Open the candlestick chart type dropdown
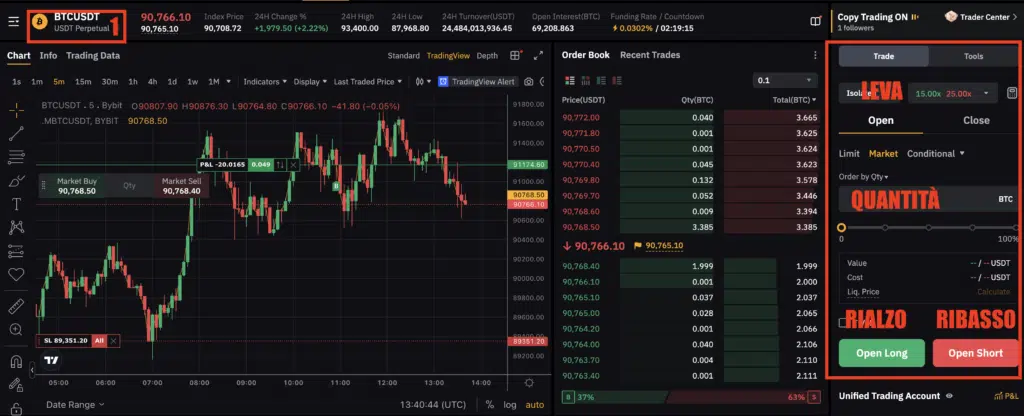 click(423, 82)
